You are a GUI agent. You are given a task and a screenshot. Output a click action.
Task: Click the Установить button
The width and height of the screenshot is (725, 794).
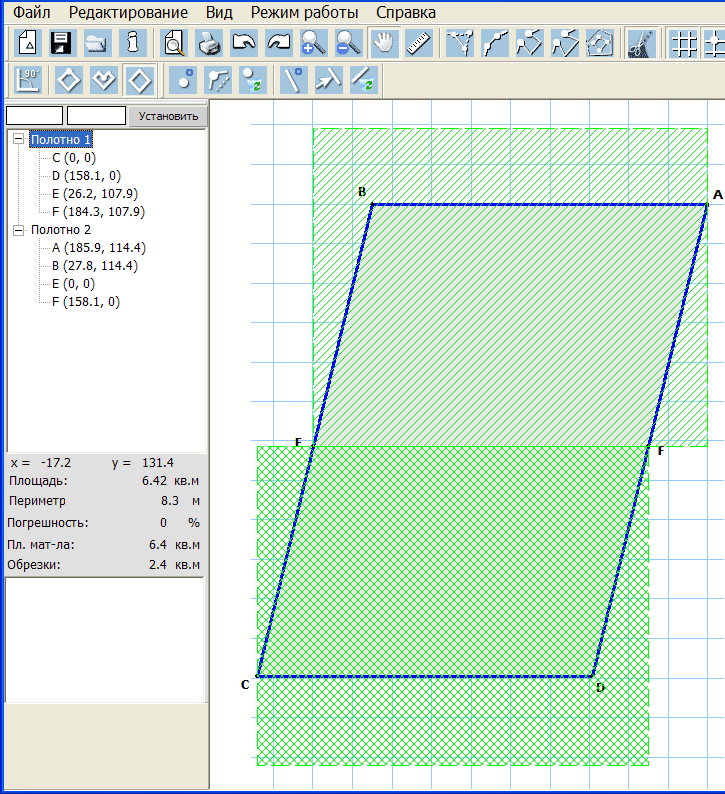[168, 116]
